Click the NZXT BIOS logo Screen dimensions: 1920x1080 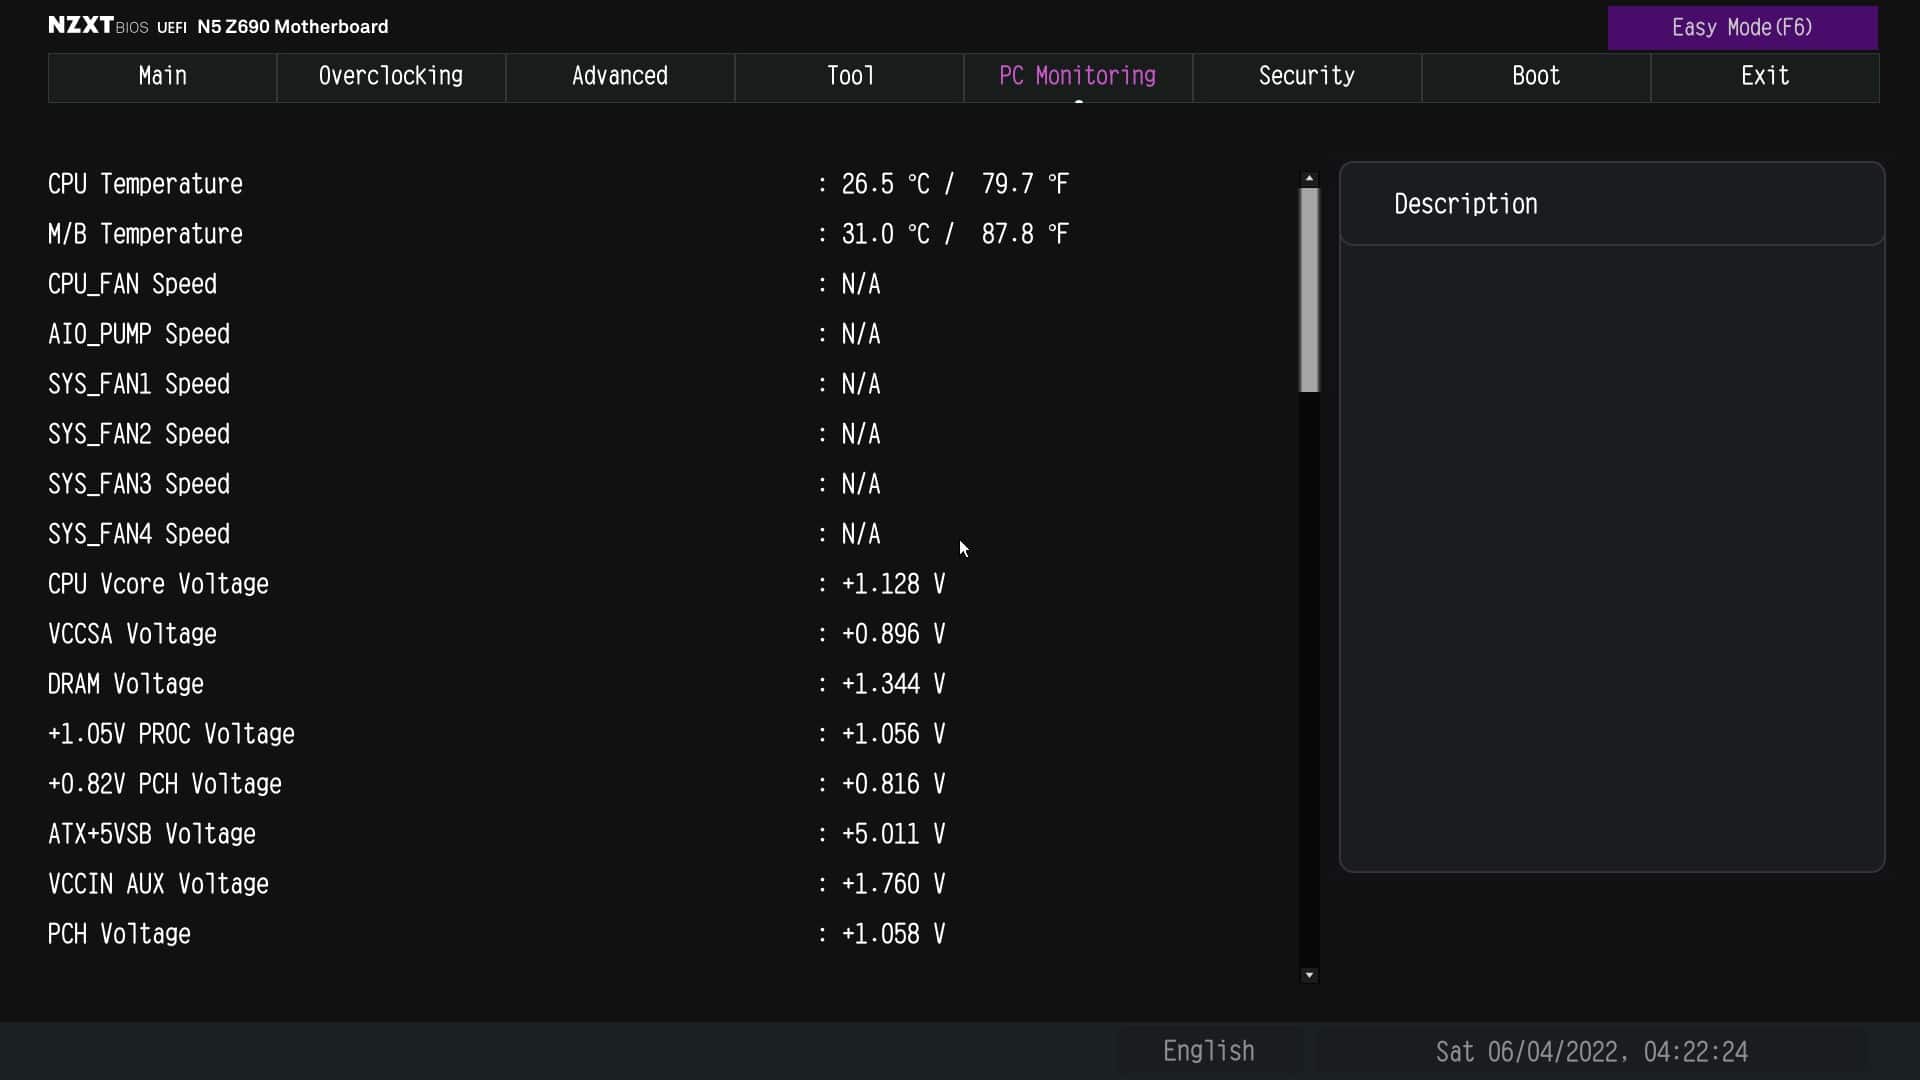point(98,26)
